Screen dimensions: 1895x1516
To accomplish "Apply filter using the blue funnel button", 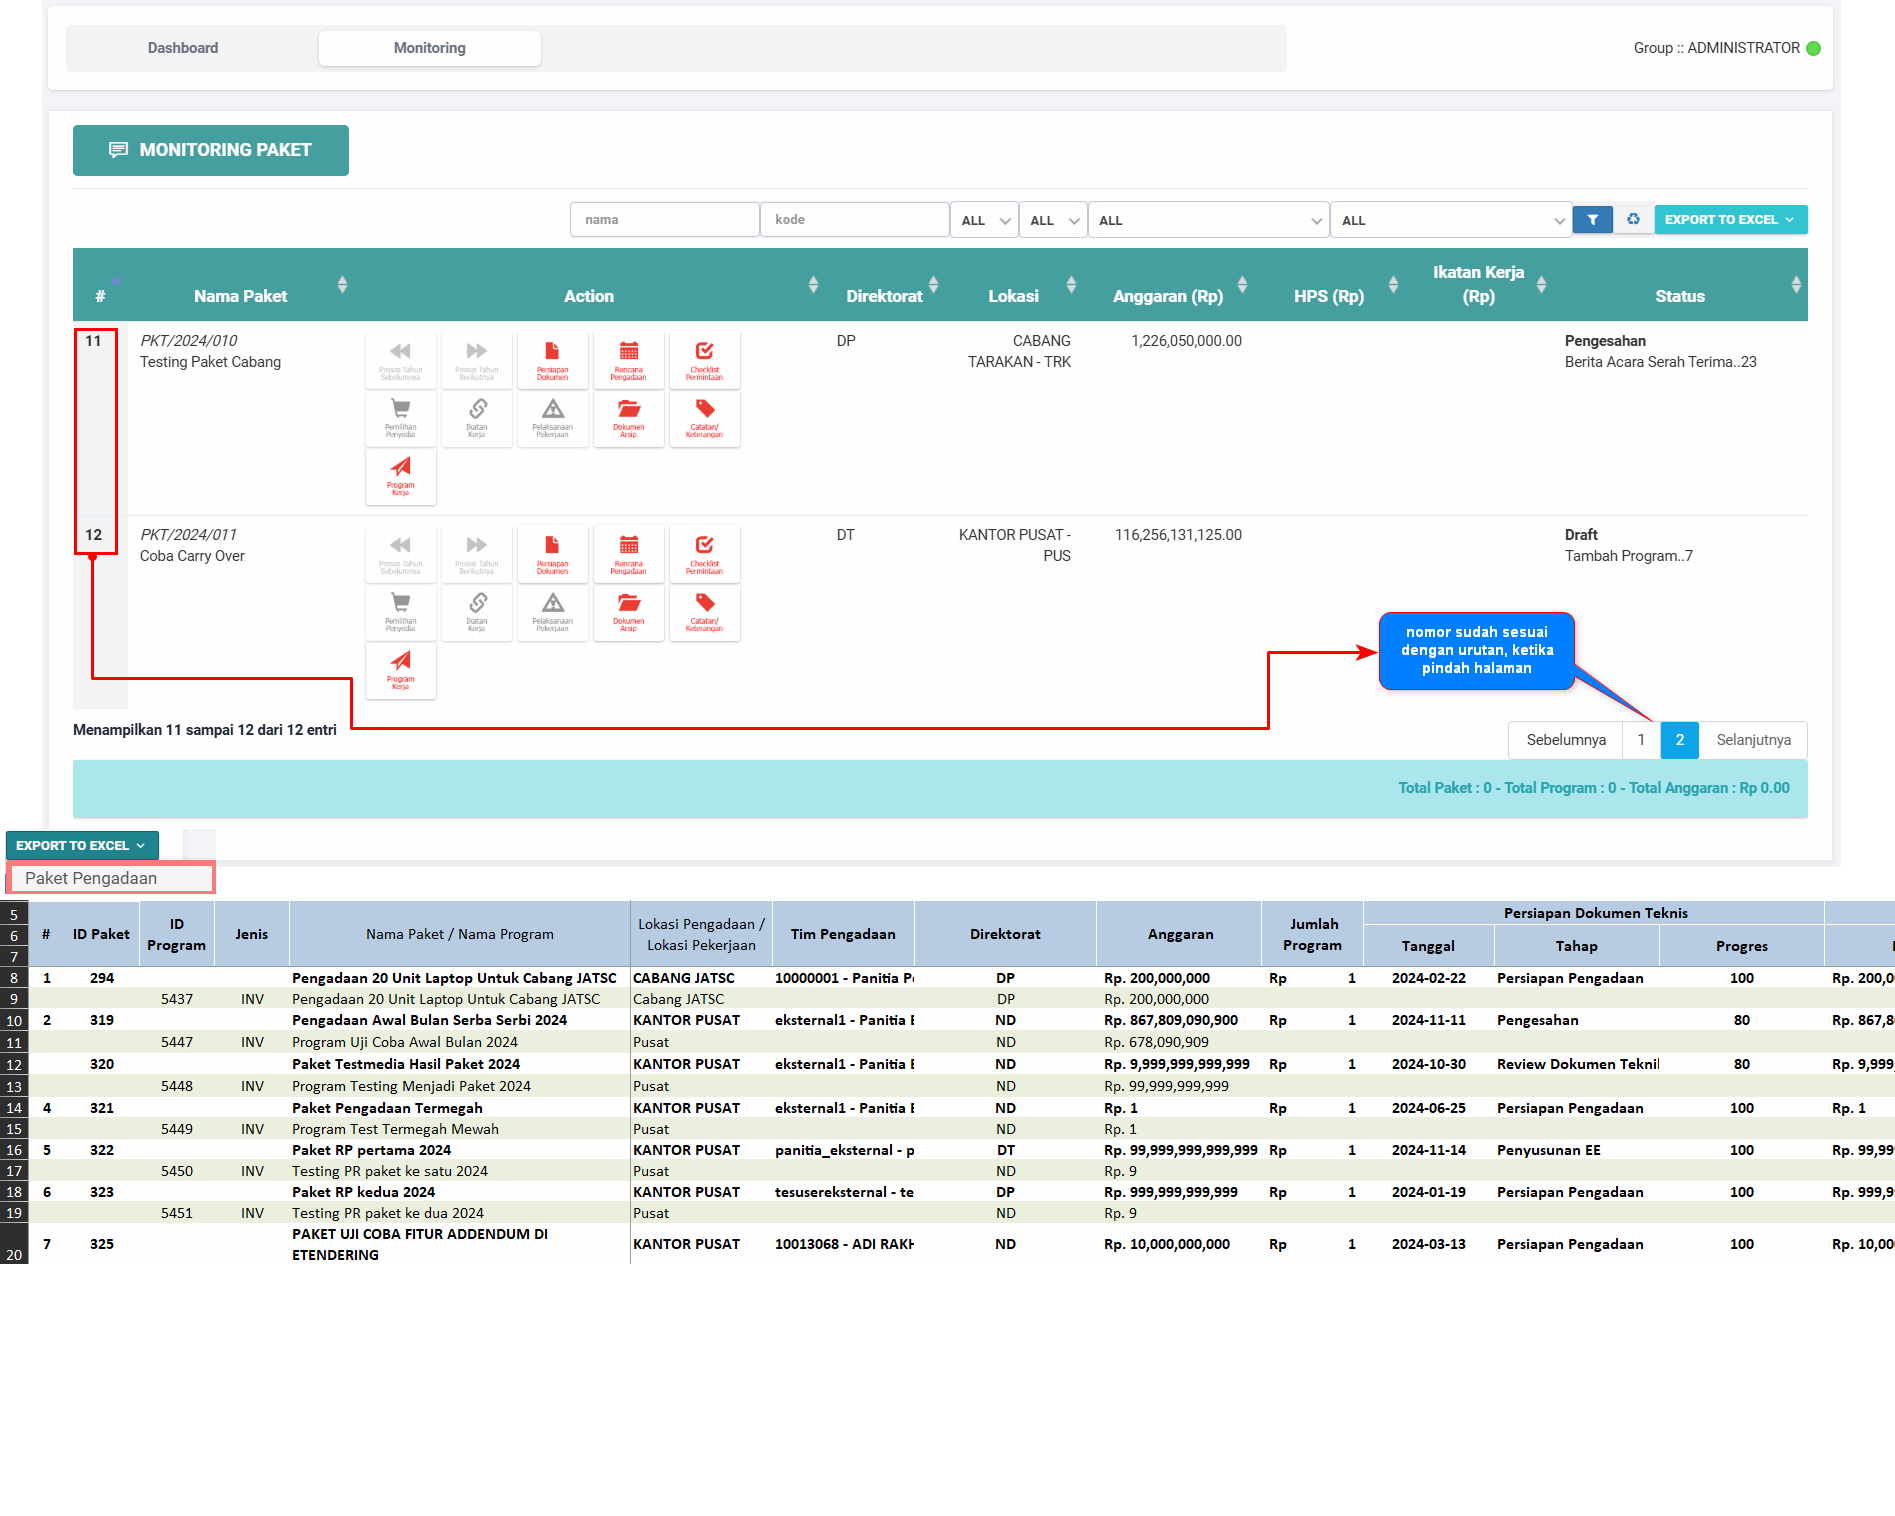I will tap(1592, 220).
